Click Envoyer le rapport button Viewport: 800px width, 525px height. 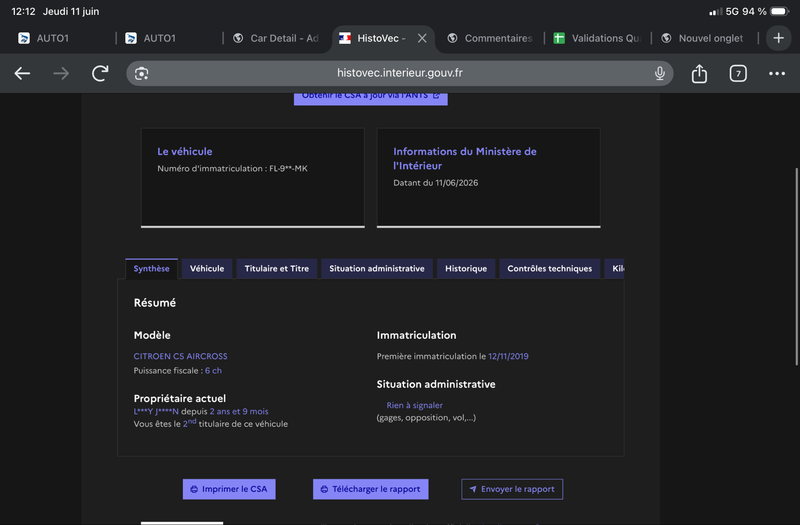pyautogui.click(x=512, y=489)
